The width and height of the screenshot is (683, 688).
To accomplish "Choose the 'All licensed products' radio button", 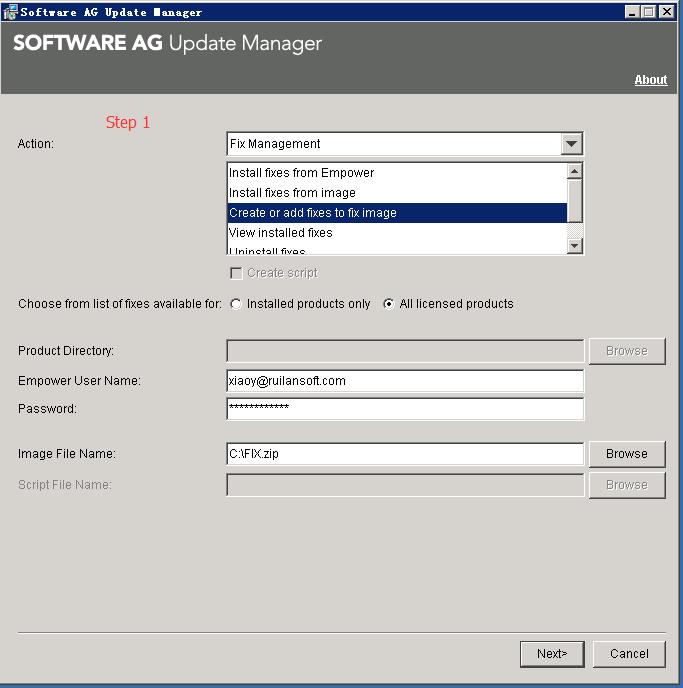I will point(389,304).
